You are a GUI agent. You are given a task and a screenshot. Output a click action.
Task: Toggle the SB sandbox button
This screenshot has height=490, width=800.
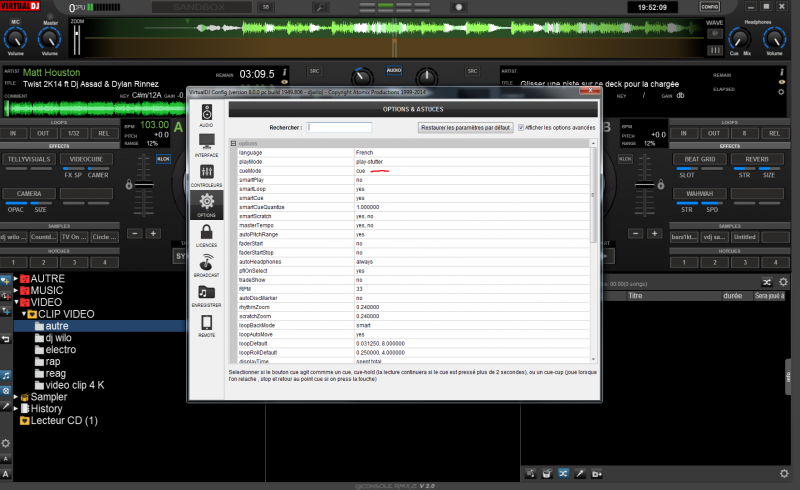(266, 7)
